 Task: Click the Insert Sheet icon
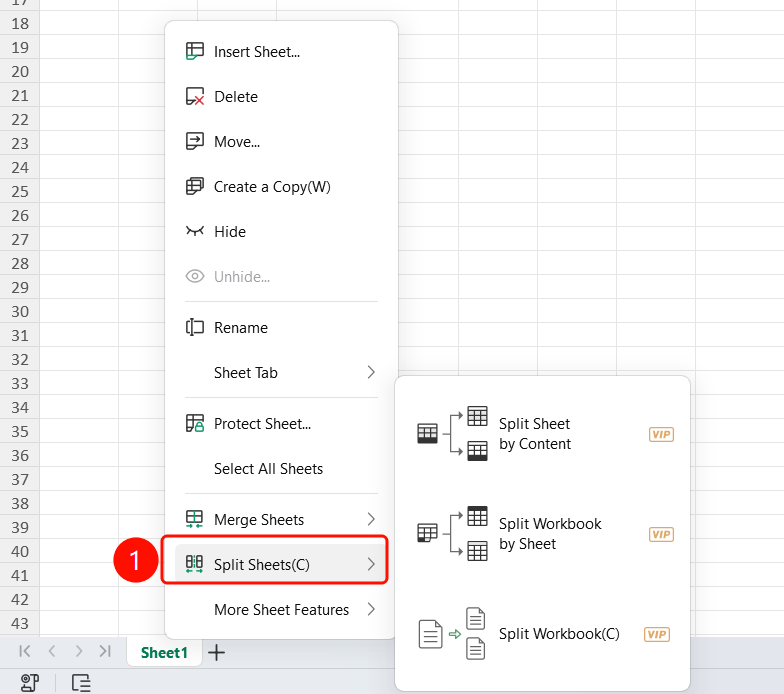click(x=194, y=51)
